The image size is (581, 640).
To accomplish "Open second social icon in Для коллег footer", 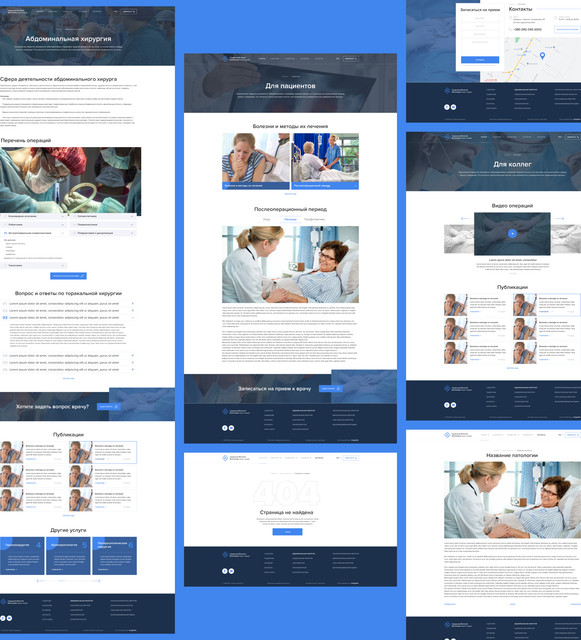I will click(x=454, y=405).
